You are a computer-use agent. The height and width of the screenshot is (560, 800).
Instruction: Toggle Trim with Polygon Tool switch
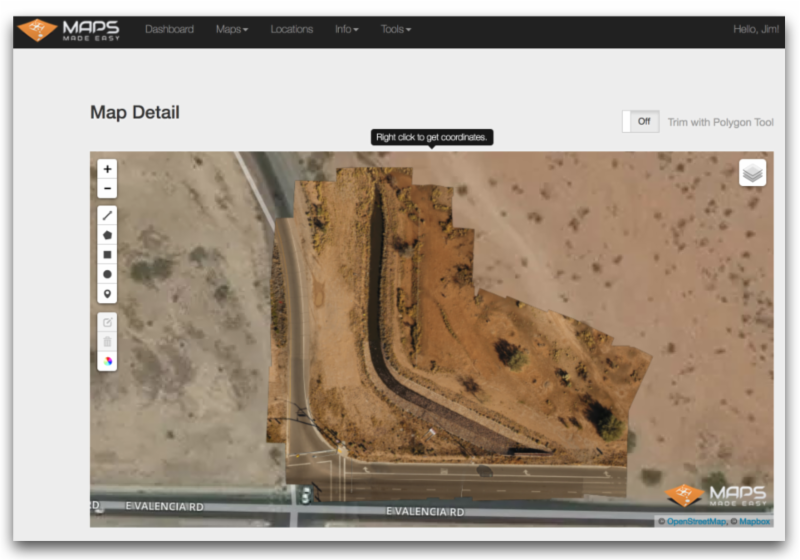(x=640, y=122)
